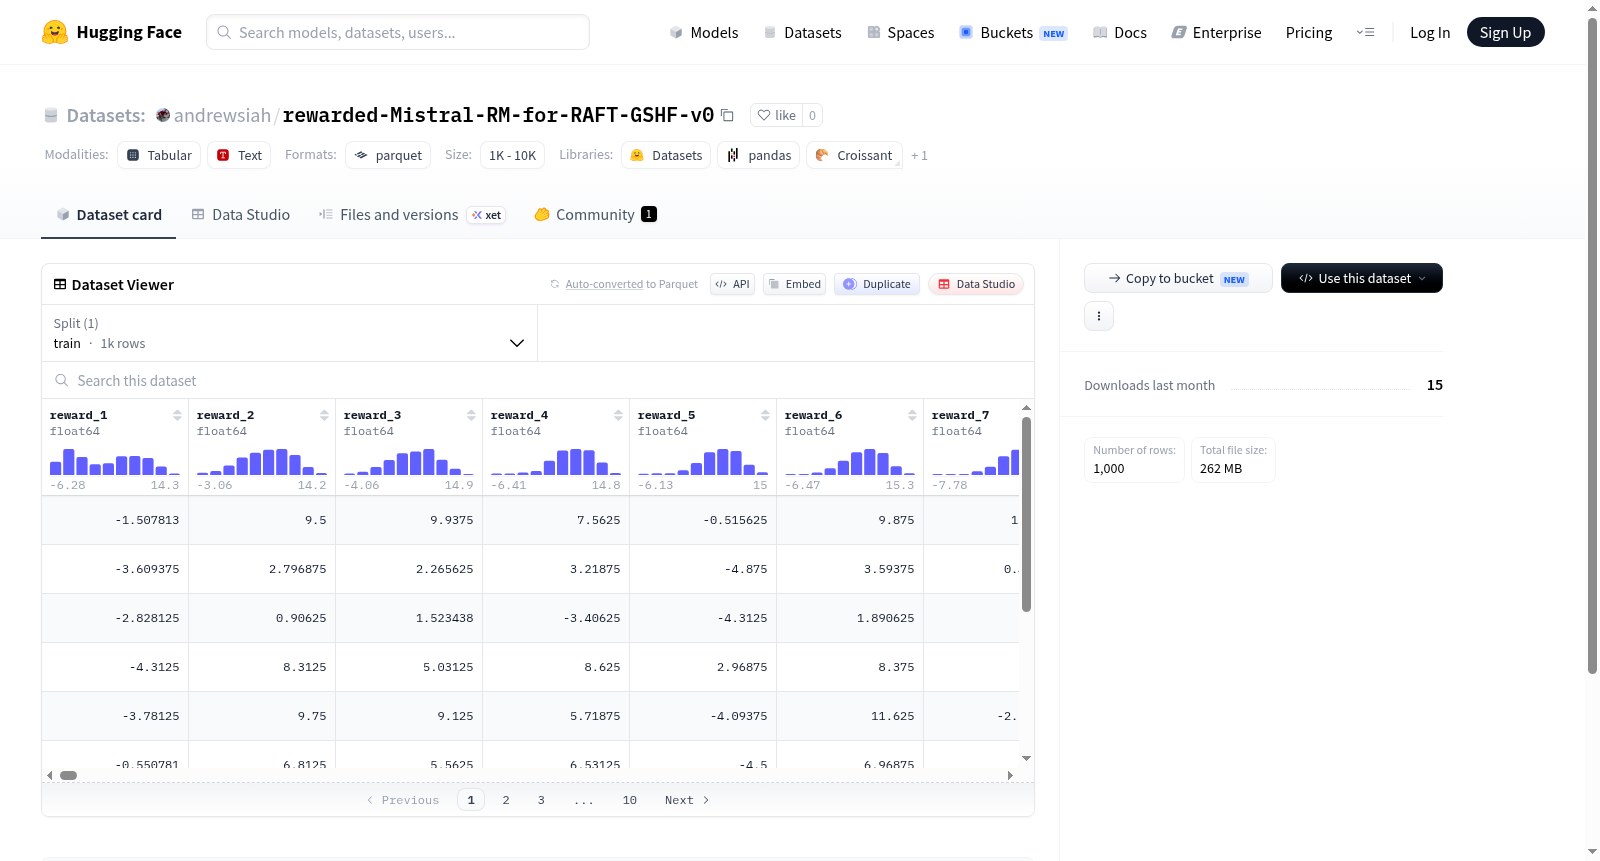This screenshot has height=861, width=1600.
Task: Show the +1 additional libraries
Action: pos(919,156)
